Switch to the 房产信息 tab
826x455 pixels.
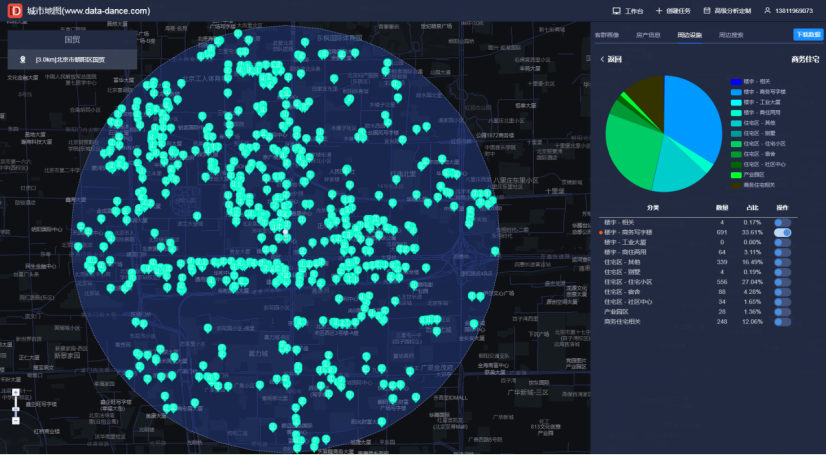coord(648,35)
